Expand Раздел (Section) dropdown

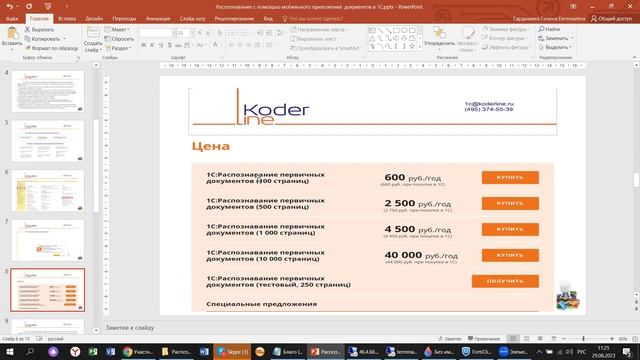118,48
